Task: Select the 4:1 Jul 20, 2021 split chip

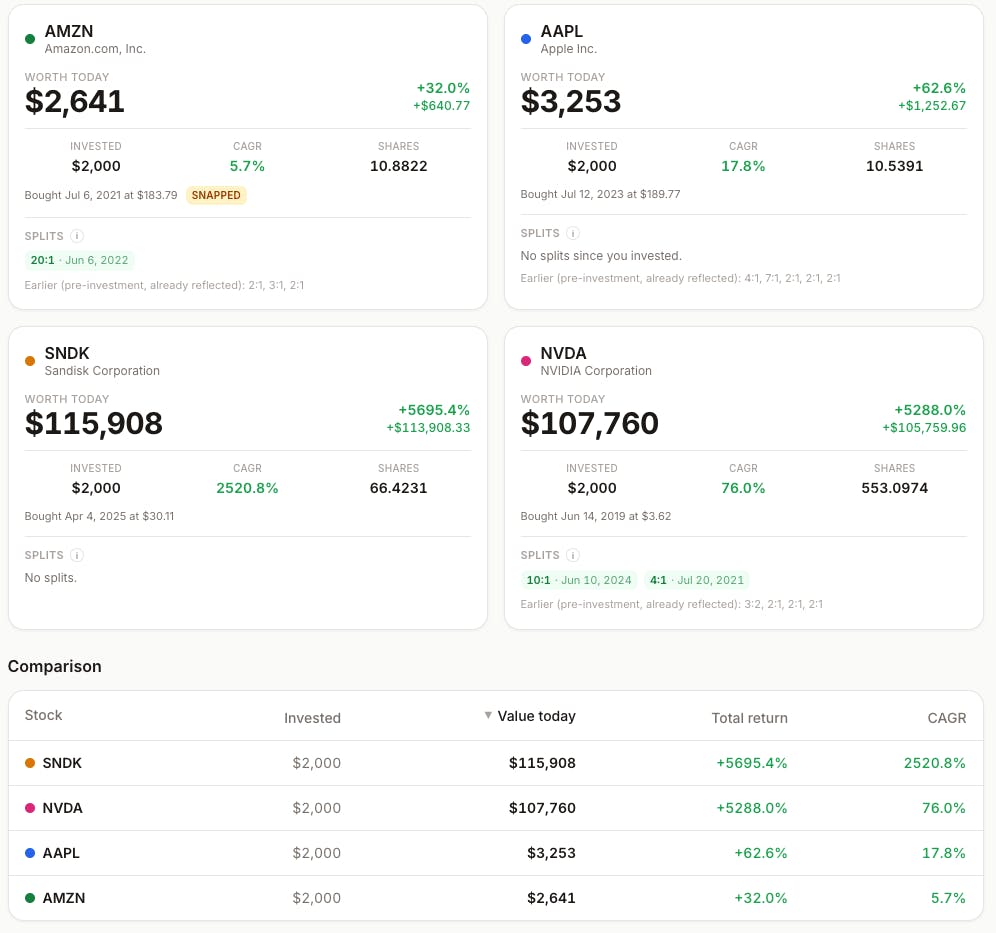Action: pyautogui.click(x=696, y=580)
